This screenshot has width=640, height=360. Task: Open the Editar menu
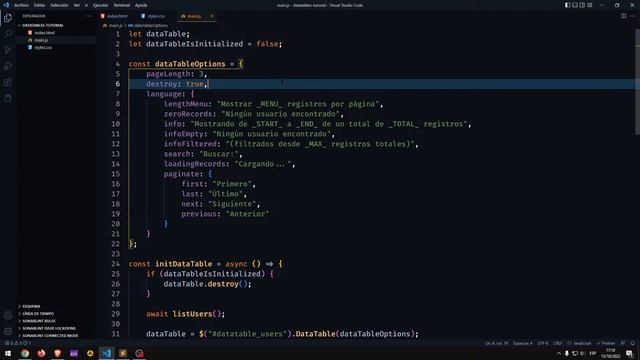40,5
